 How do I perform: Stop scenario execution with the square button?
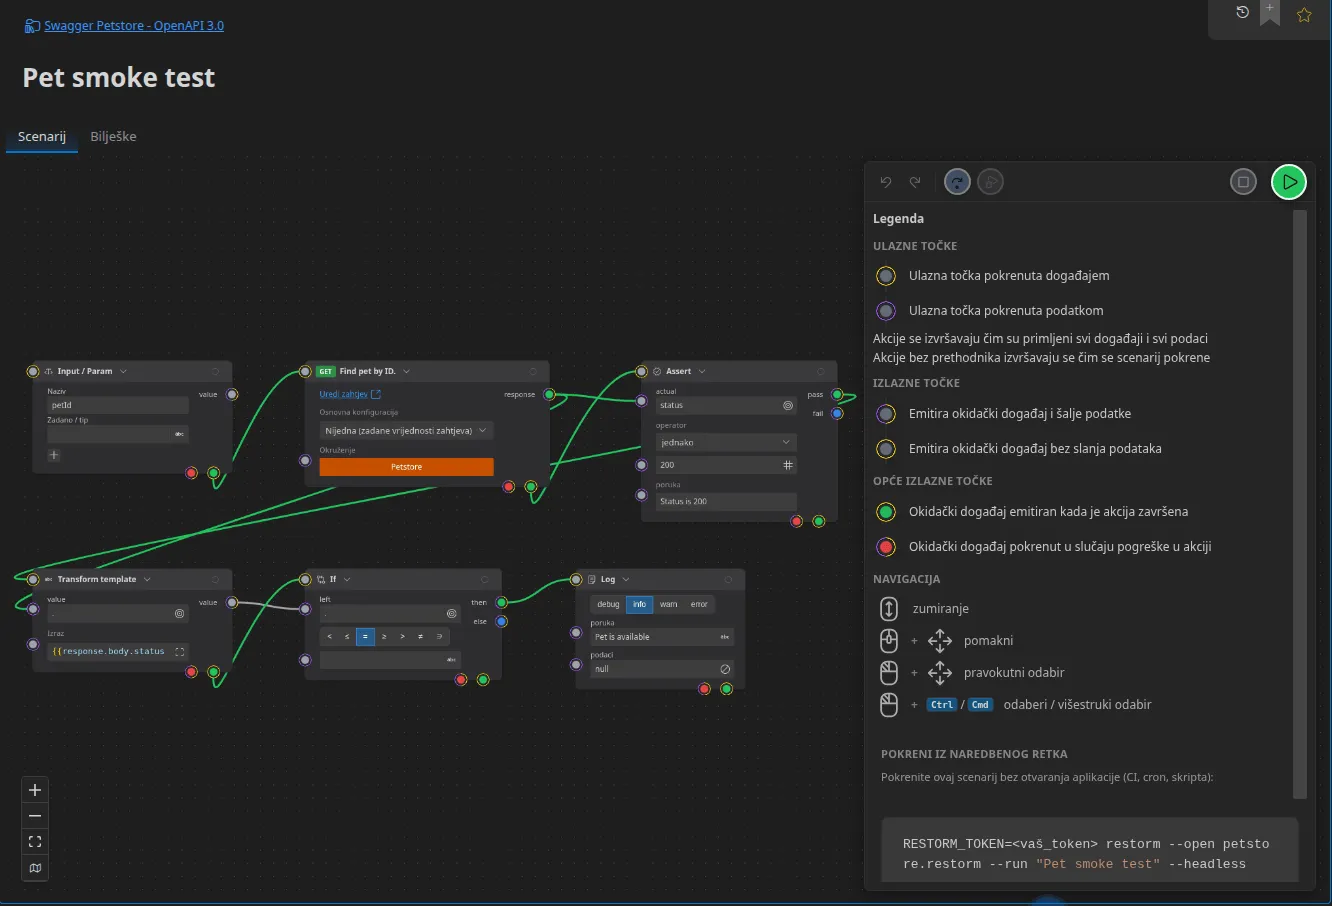(x=1243, y=182)
